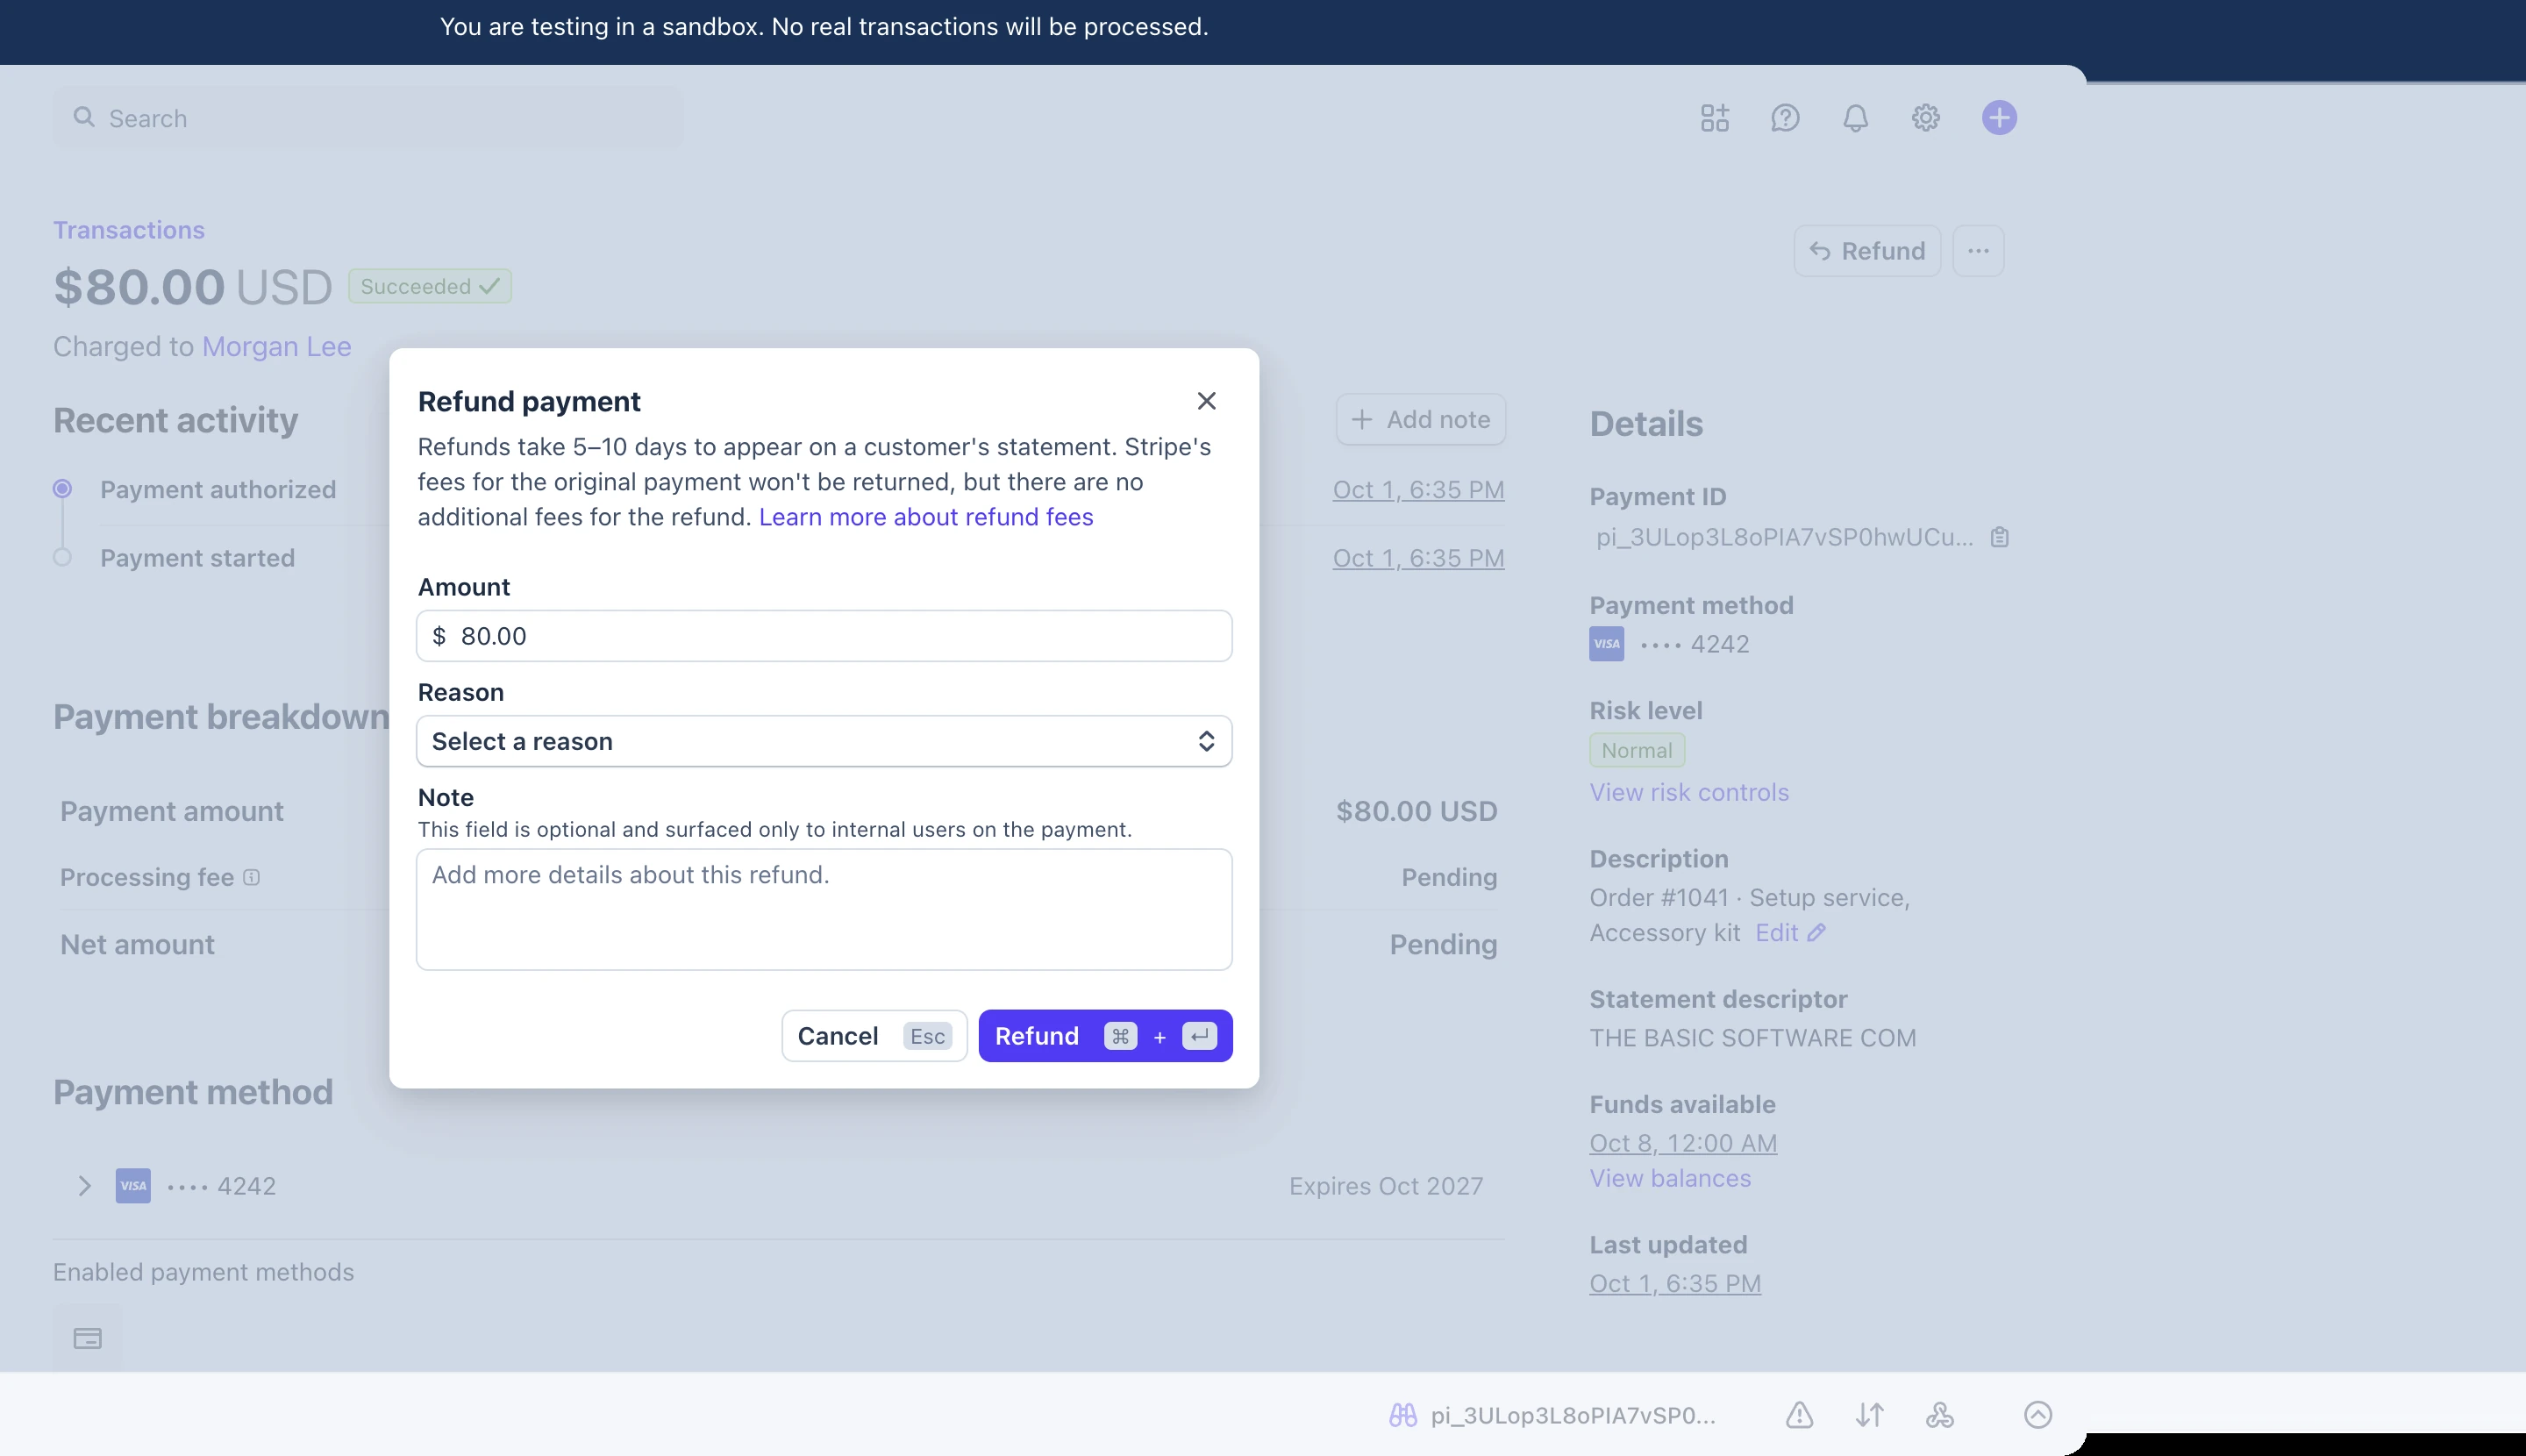
Task: Click View balances link
Action: pos(1670,1178)
